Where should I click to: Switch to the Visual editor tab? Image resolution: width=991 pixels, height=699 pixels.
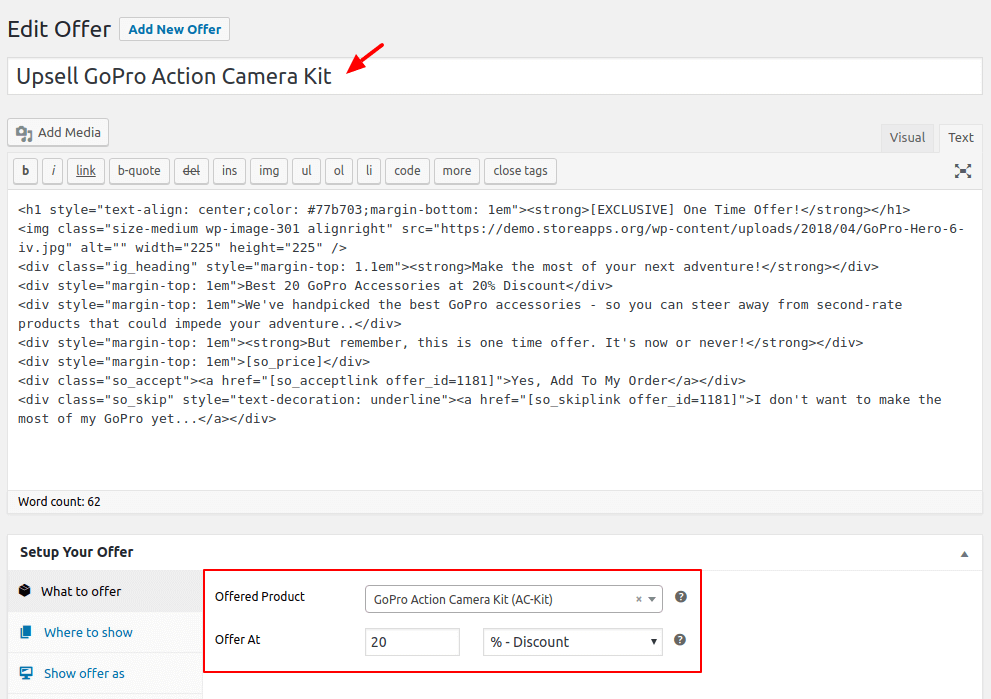click(x=907, y=138)
